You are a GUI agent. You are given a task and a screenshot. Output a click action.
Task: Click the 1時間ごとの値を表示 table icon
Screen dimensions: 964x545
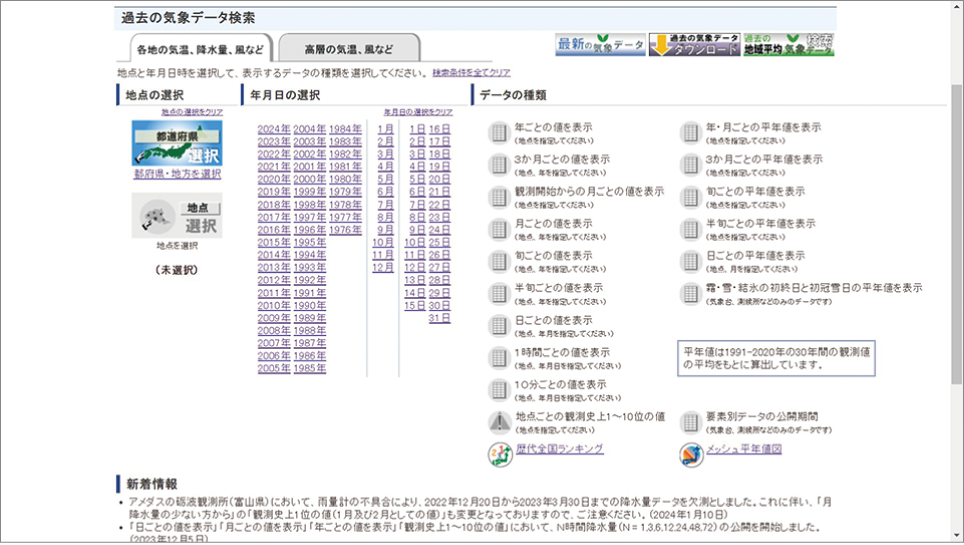499,357
